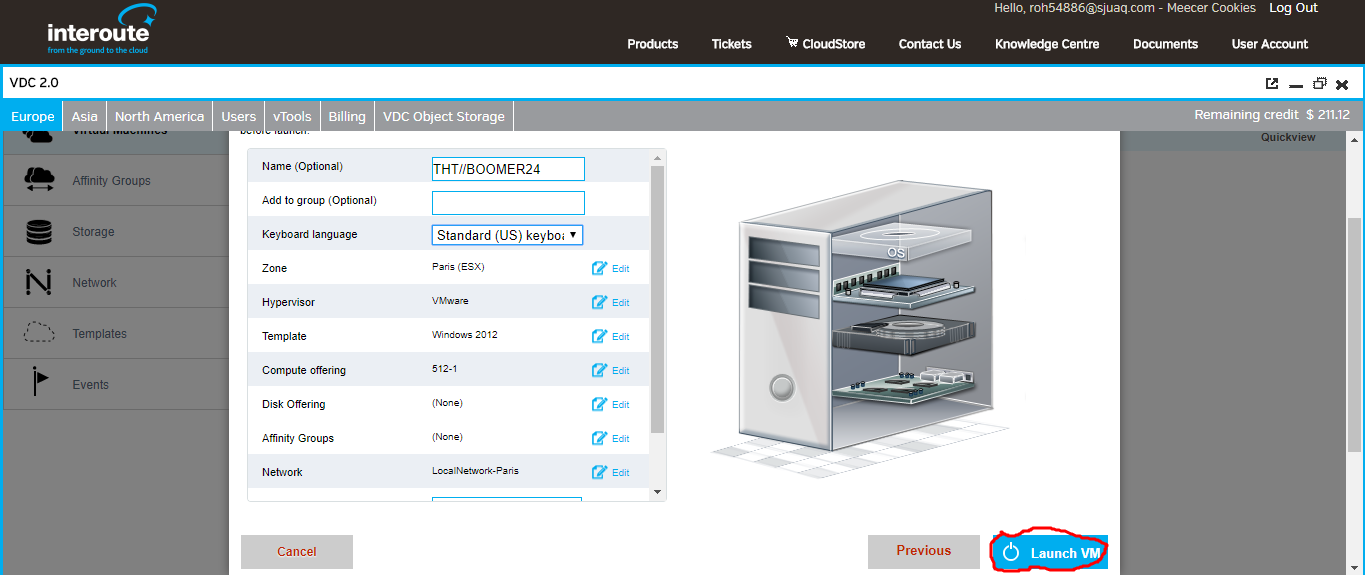Image resolution: width=1365 pixels, height=575 pixels.
Task: Open the vTools tab
Action: [292, 116]
